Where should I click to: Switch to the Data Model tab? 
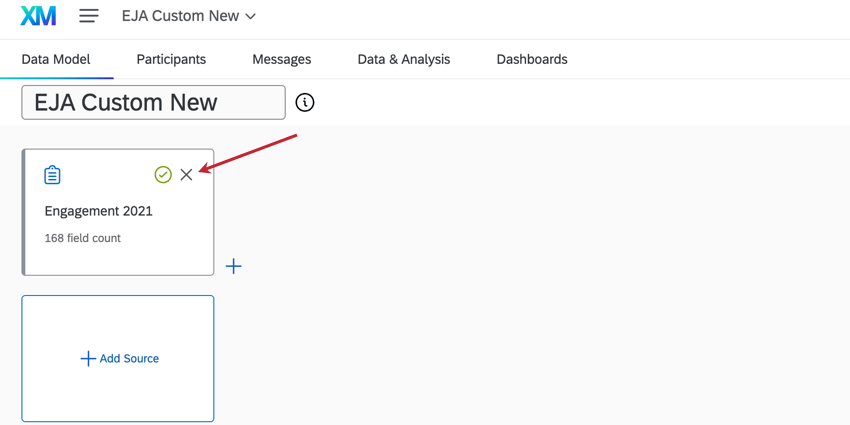[56, 59]
